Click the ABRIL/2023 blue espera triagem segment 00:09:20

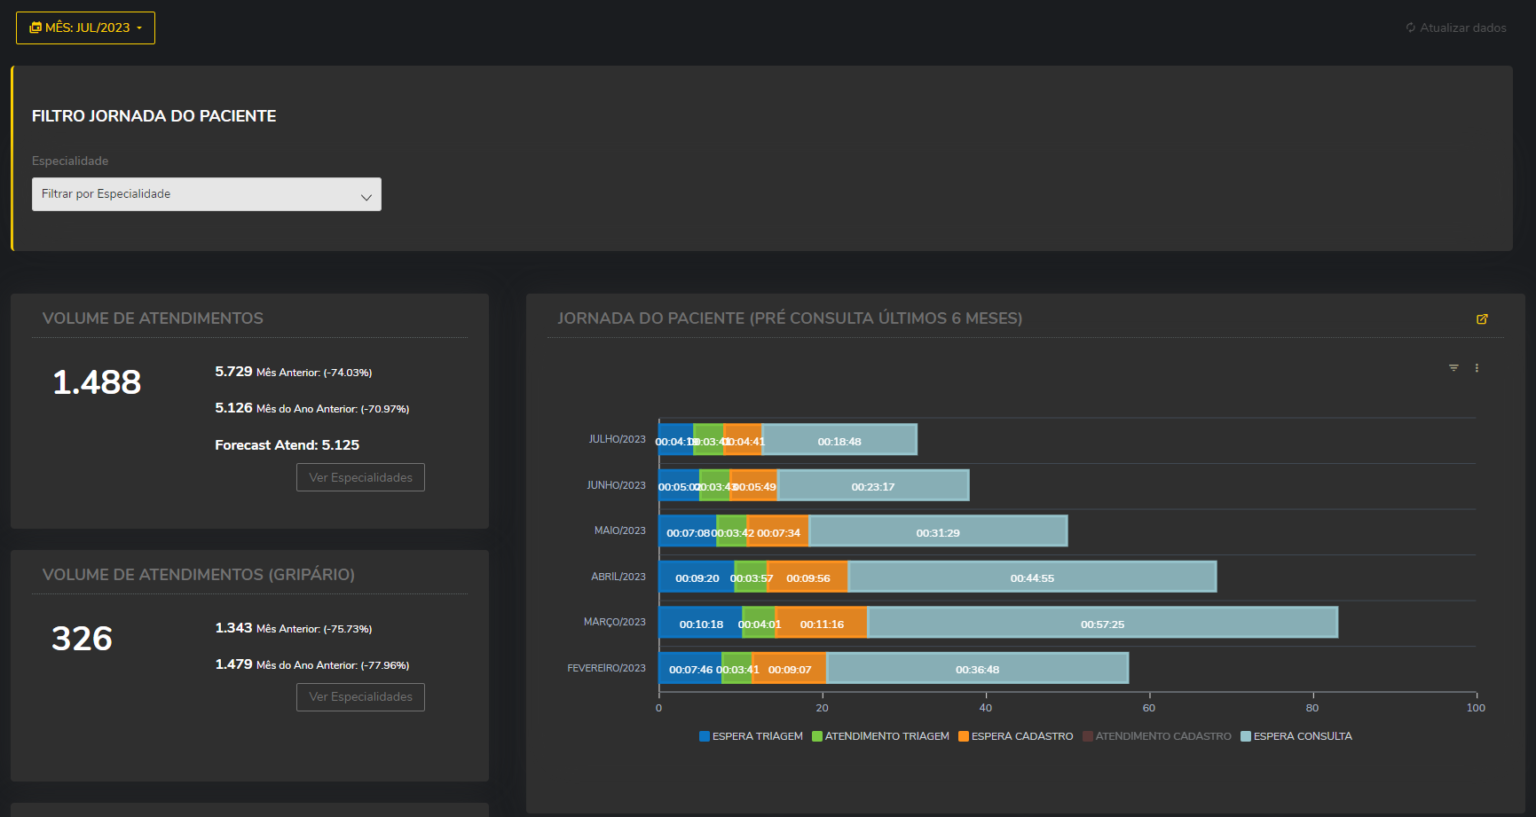click(x=696, y=577)
